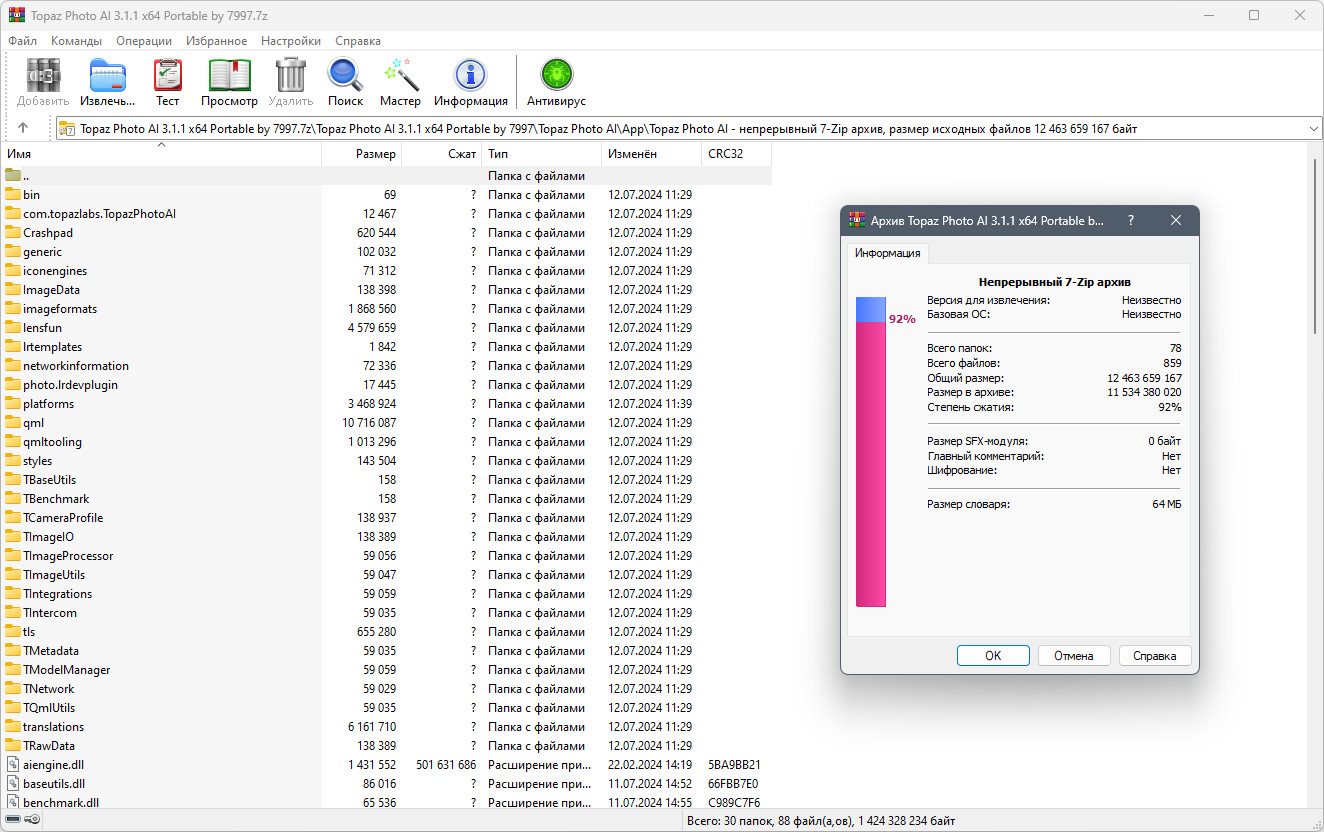Select the Информация tab in dialog

click(887, 253)
